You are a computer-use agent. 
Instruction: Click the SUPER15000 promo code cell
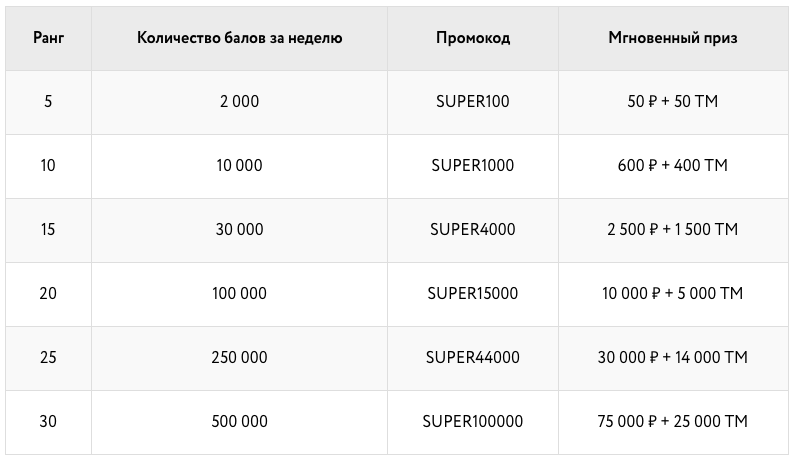coord(473,293)
